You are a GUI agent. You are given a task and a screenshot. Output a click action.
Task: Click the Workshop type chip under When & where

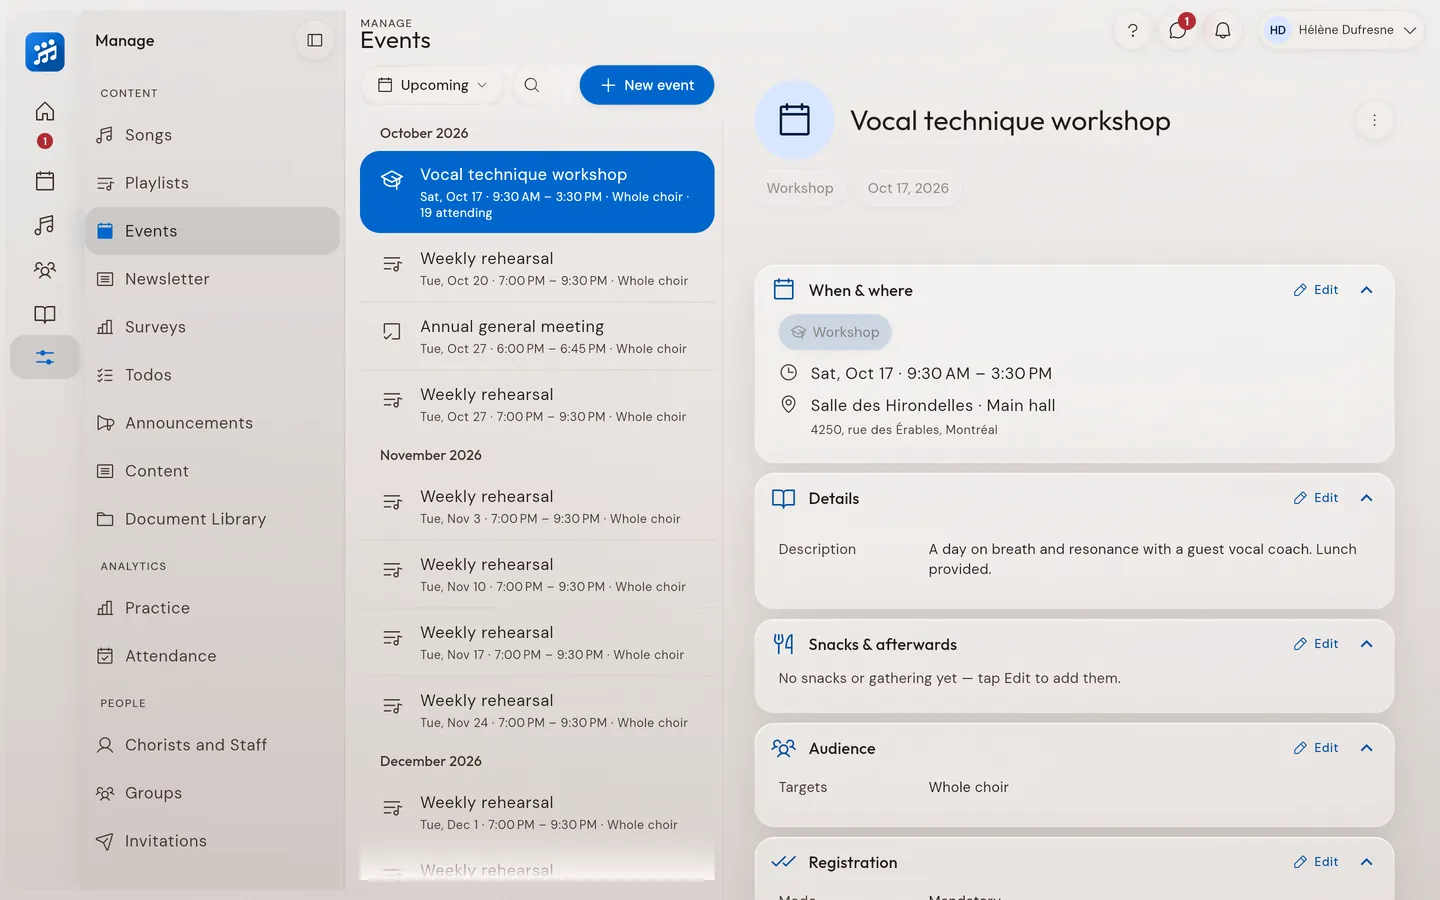click(x=835, y=332)
